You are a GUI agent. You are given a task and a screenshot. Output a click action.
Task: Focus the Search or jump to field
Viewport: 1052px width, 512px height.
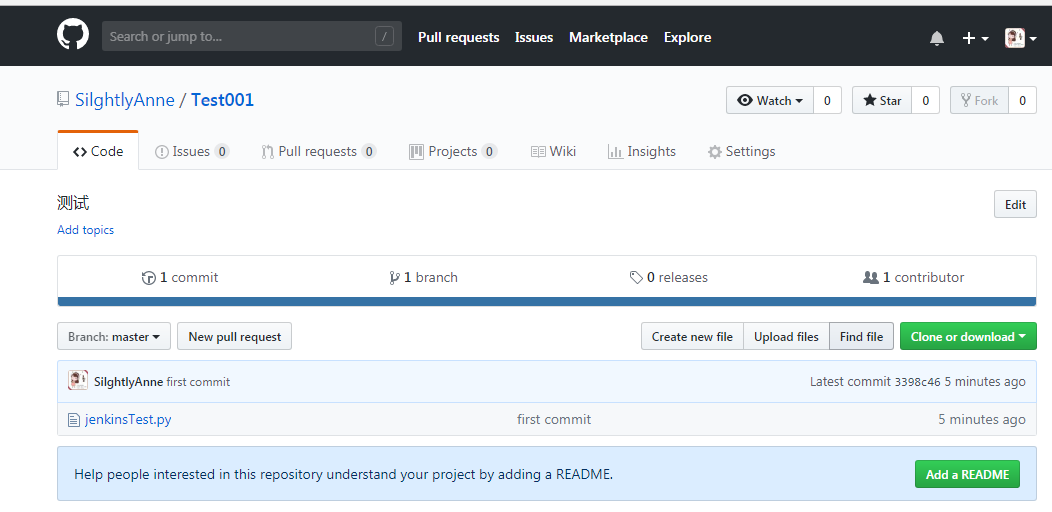click(x=252, y=36)
